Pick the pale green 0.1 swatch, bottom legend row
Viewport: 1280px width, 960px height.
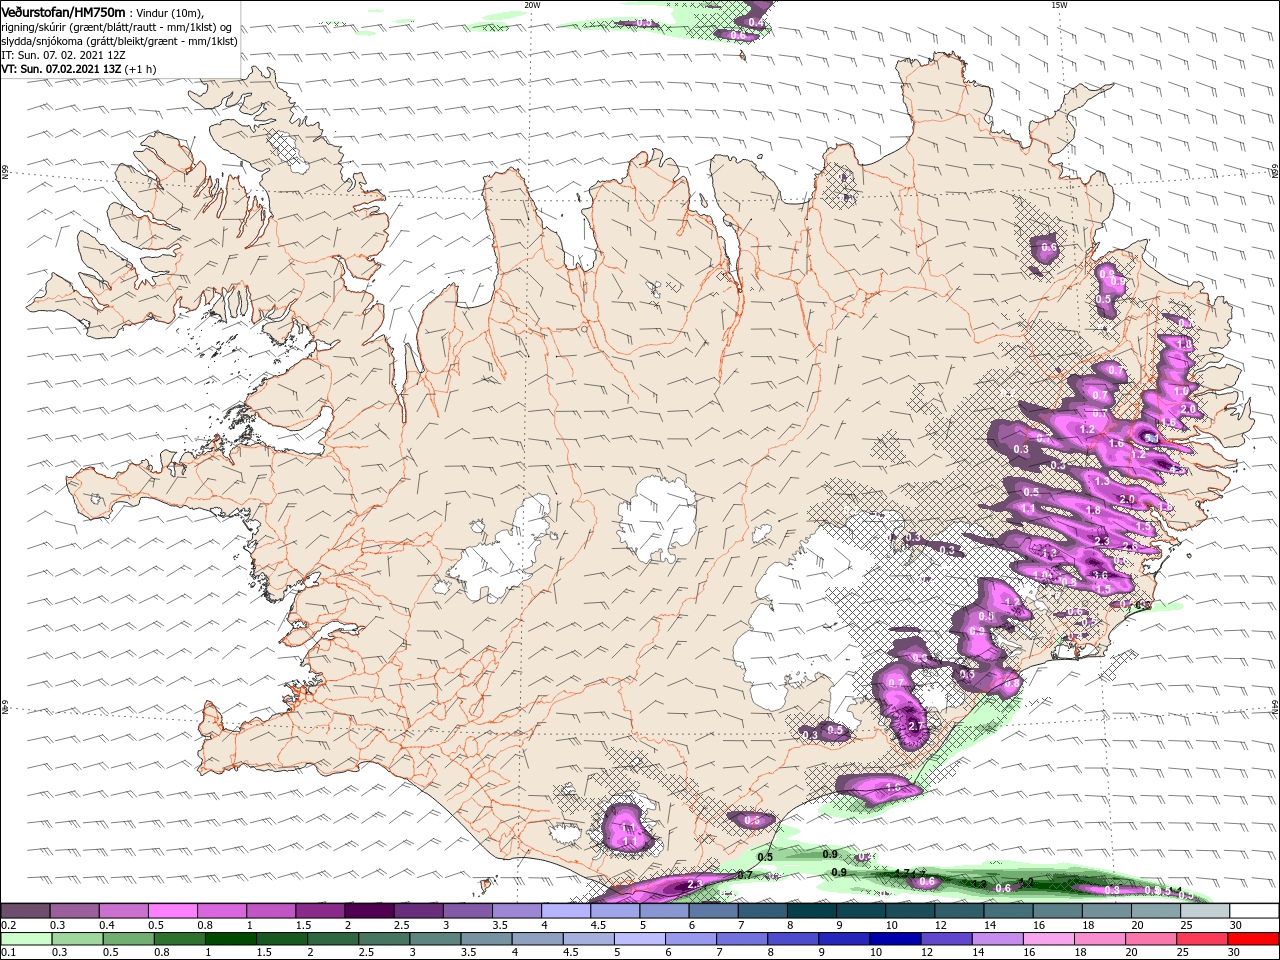[25, 939]
